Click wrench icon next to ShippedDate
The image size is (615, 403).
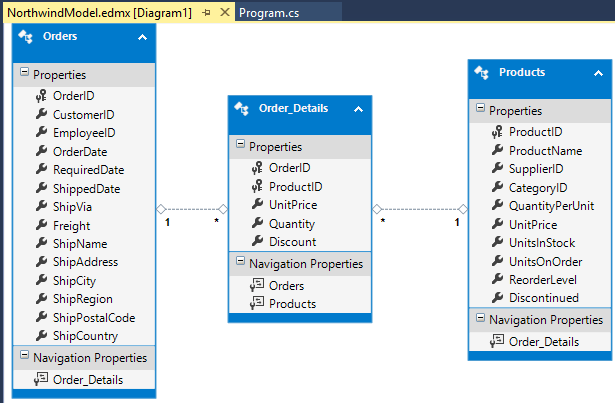41,188
